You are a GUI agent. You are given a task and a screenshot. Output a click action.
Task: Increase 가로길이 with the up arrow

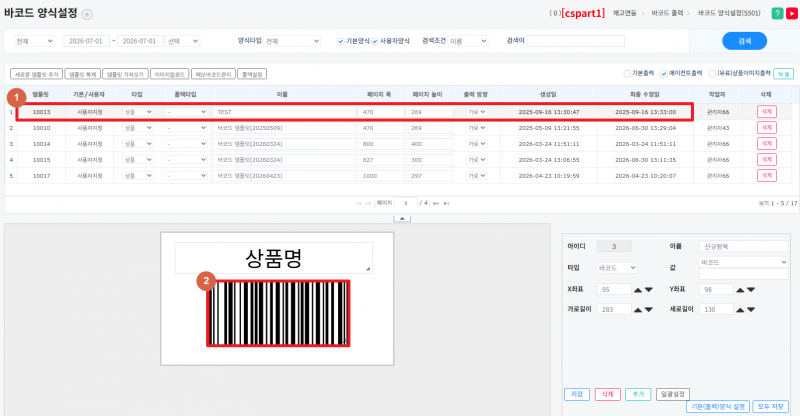coord(638,310)
